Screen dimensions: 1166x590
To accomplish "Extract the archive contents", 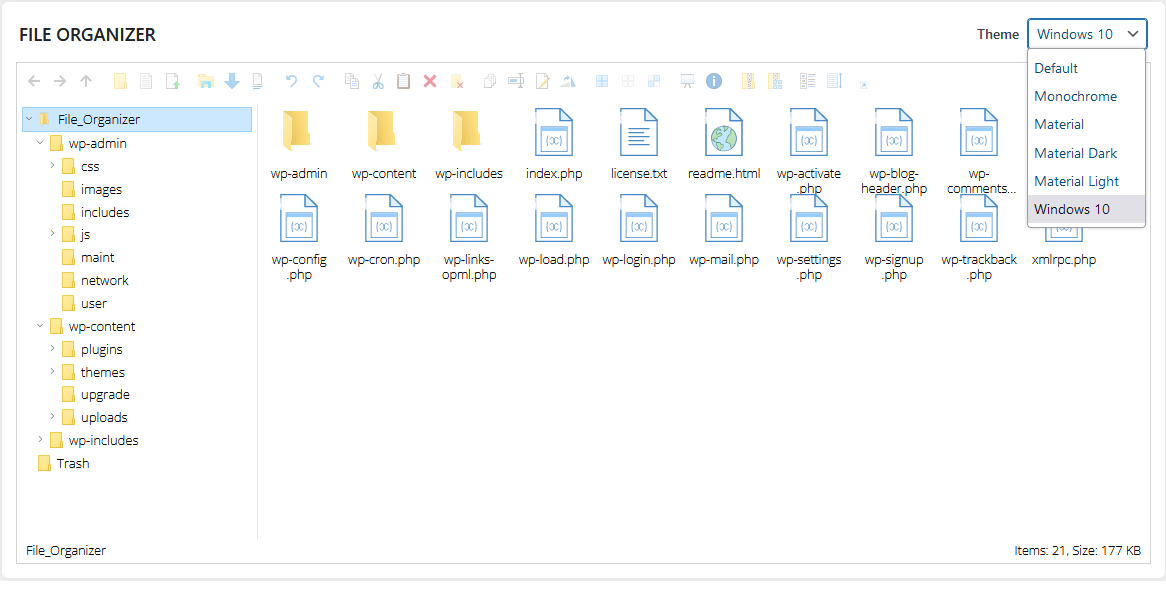I will pyautogui.click(x=775, y=81).
